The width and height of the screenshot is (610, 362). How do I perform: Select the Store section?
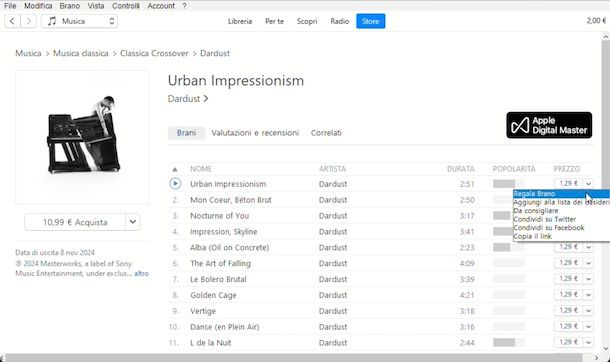pos(370,21)
